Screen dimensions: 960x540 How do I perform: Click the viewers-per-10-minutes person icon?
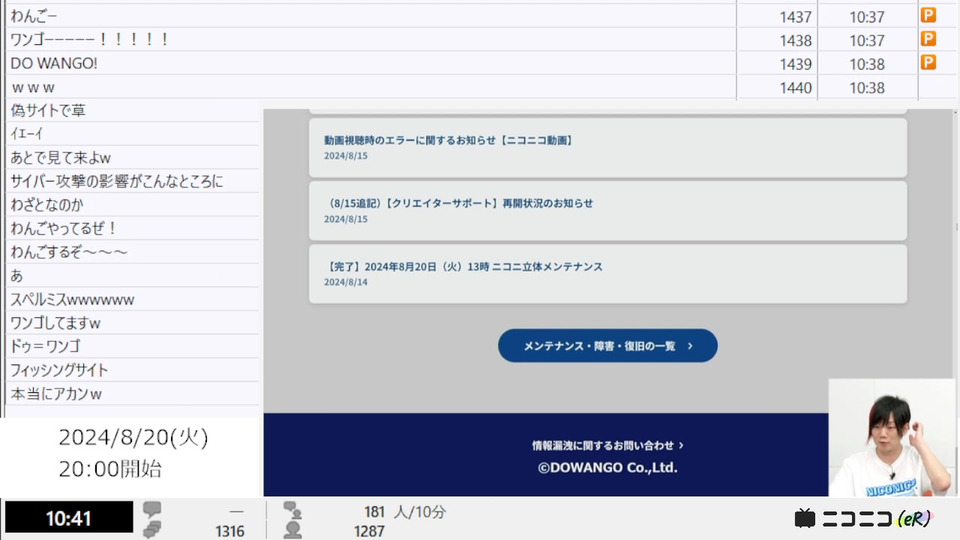click(292, 510)
